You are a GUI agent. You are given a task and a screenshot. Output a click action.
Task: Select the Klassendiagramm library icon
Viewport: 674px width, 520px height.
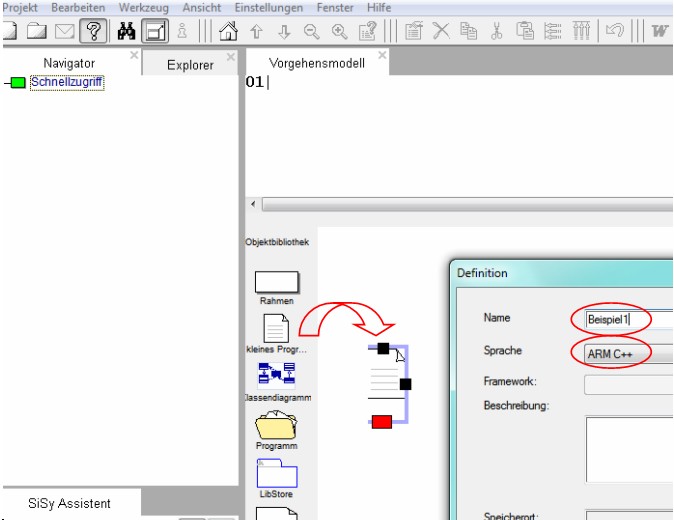coord(277,375)
